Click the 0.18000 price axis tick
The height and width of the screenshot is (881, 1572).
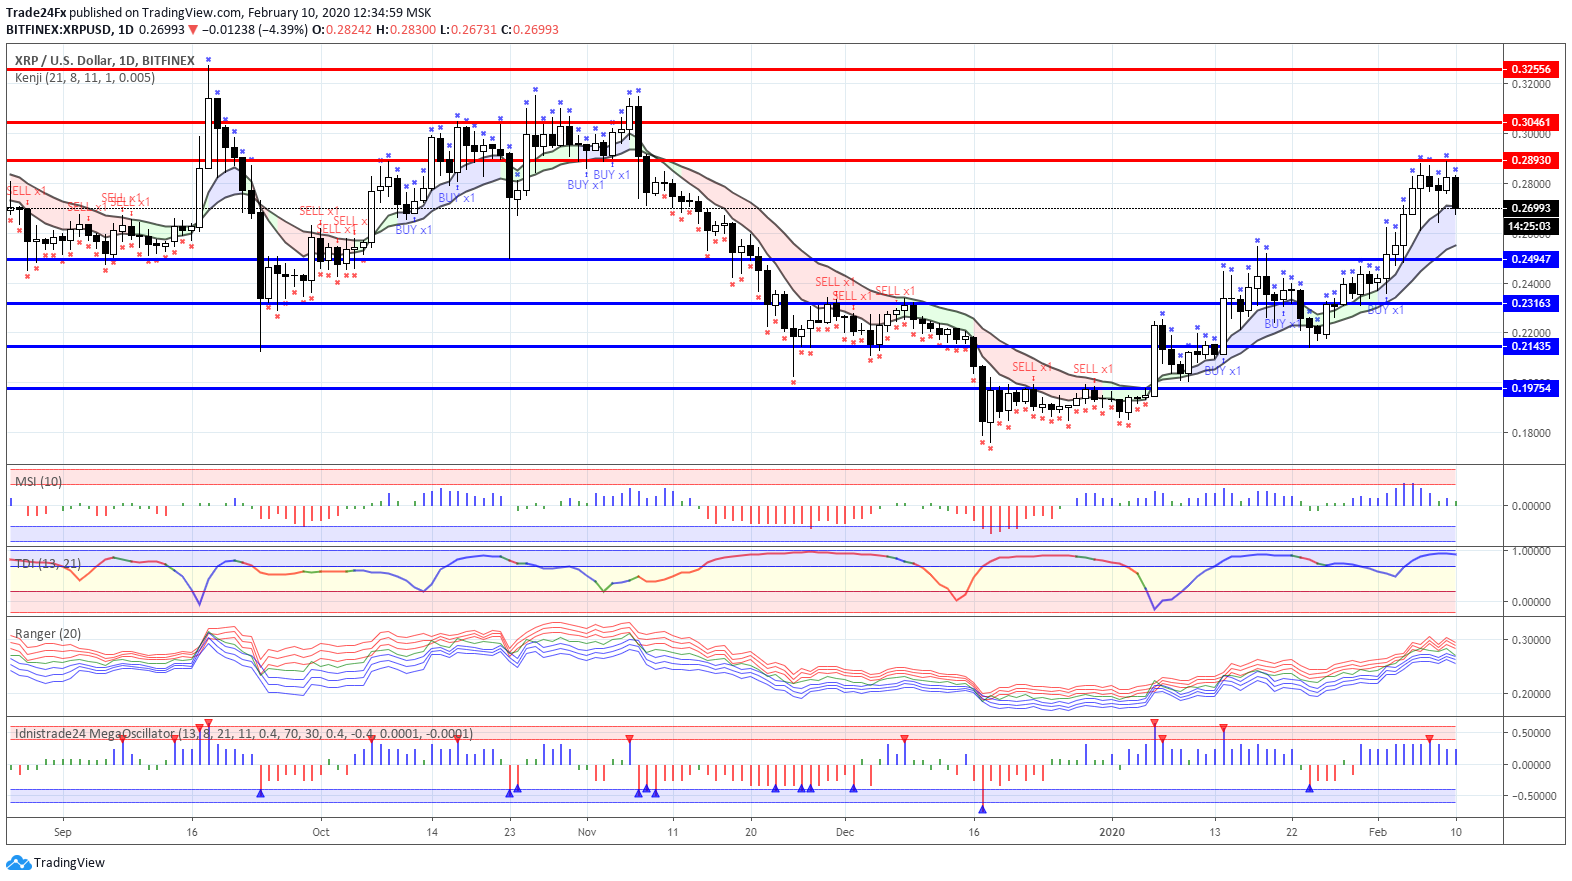[1531, 433]
